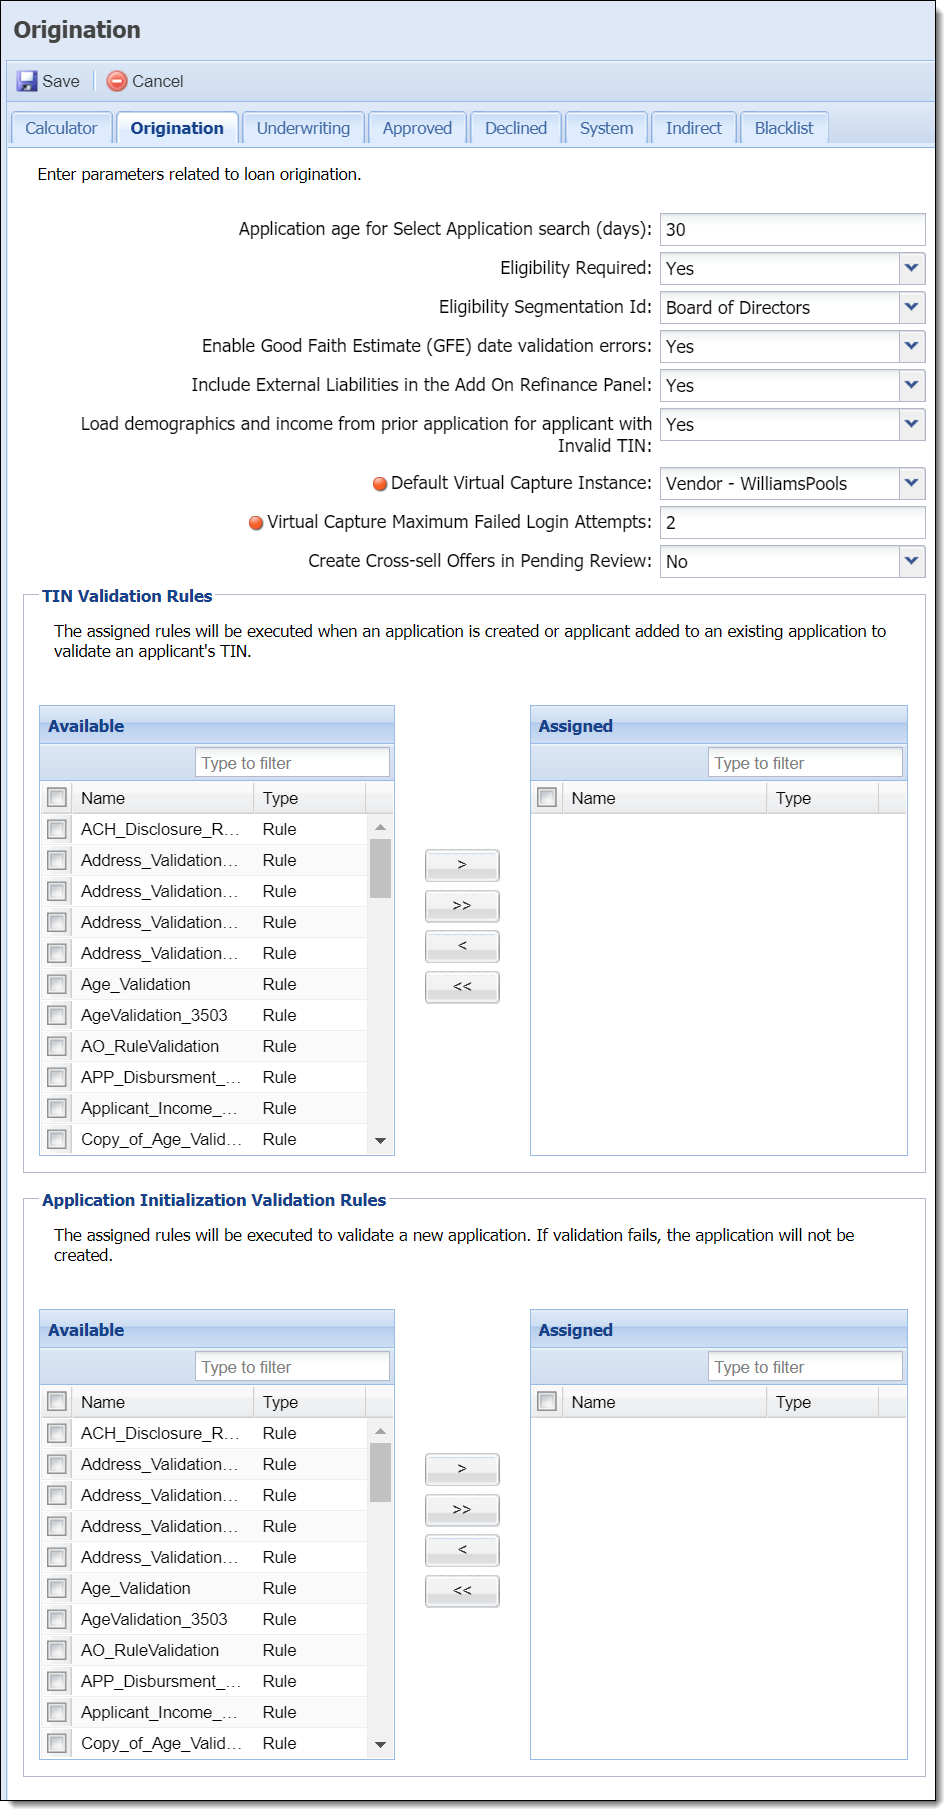Check Copy_of_Age_Valid in Application Initialization list
The width and height of the screenshot is (951, 1816).
tap(57, 1743)
